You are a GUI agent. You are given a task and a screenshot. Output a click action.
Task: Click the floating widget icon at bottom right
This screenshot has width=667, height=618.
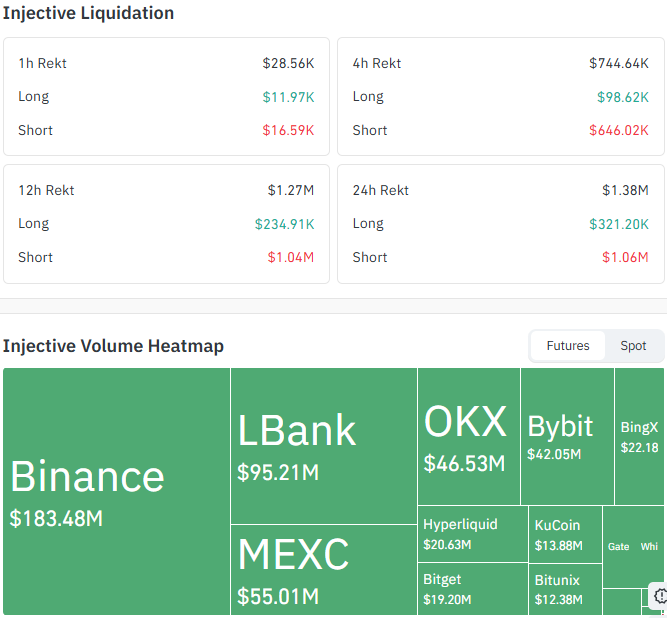660,596
